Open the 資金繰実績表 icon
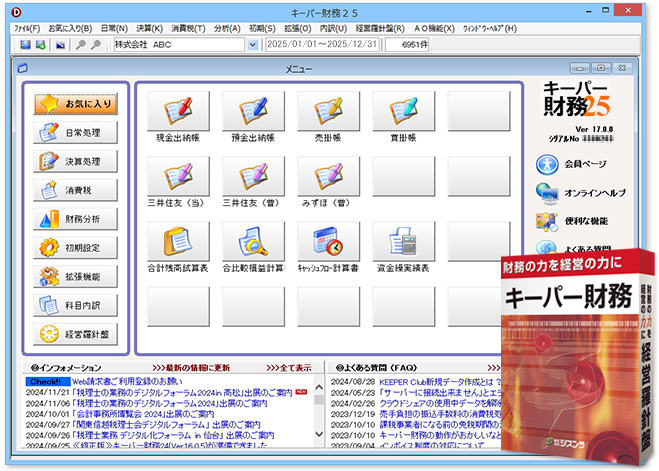The width and height of the screenshot is (659, 471). pos(404,241)
